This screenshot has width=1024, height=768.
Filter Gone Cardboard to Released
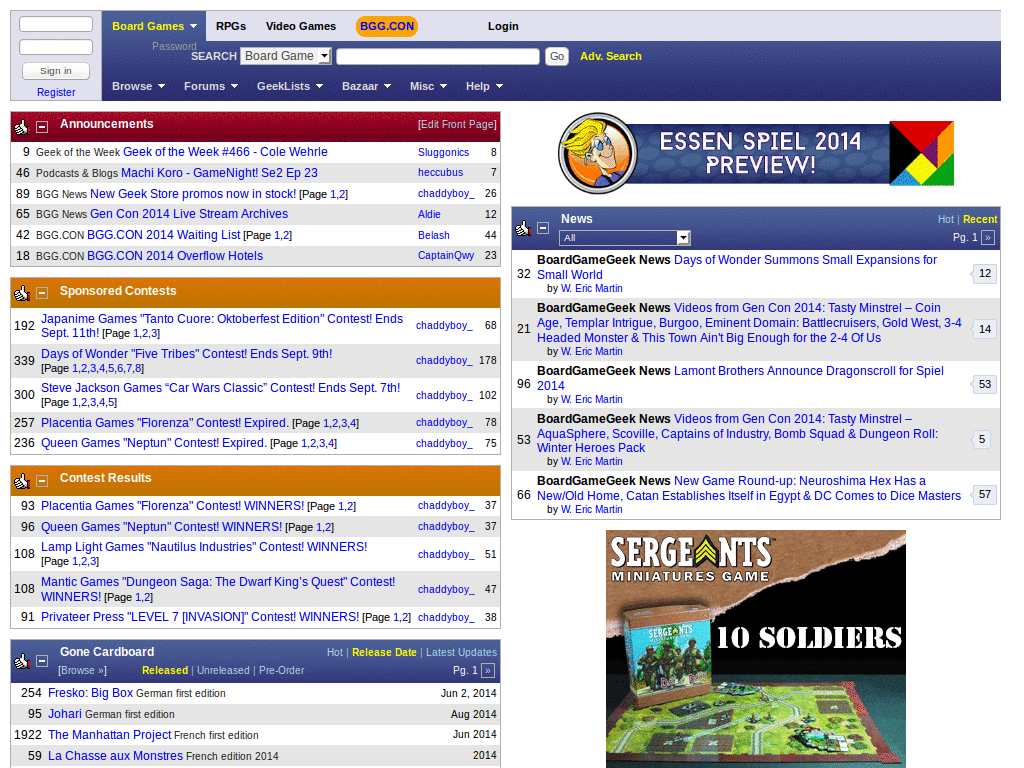pyautogui.click(x=165, y=671)
